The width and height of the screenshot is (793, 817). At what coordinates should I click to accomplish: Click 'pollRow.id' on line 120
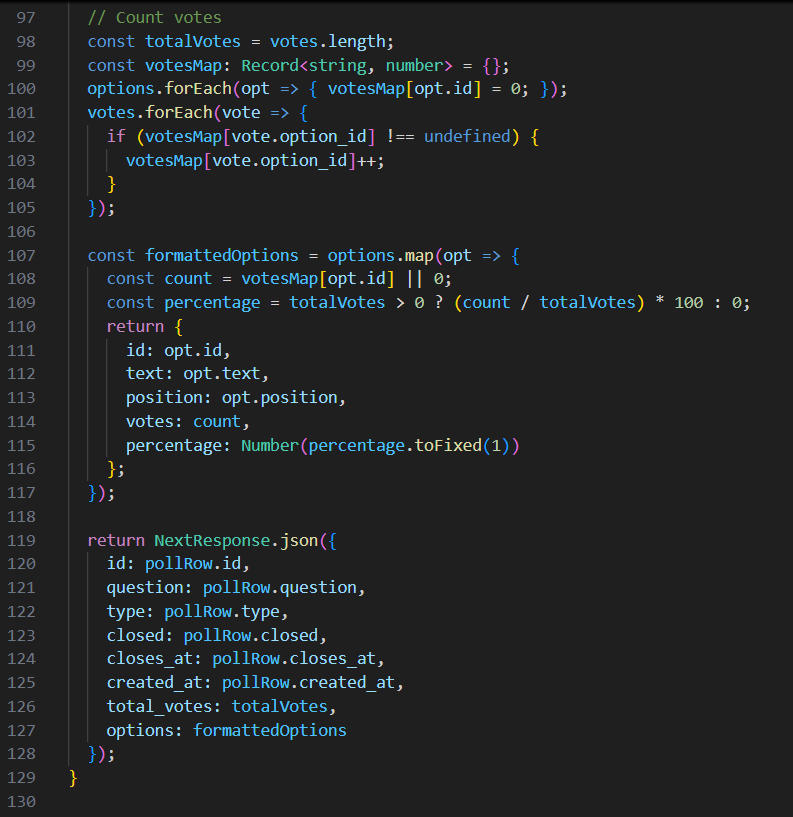193,564
